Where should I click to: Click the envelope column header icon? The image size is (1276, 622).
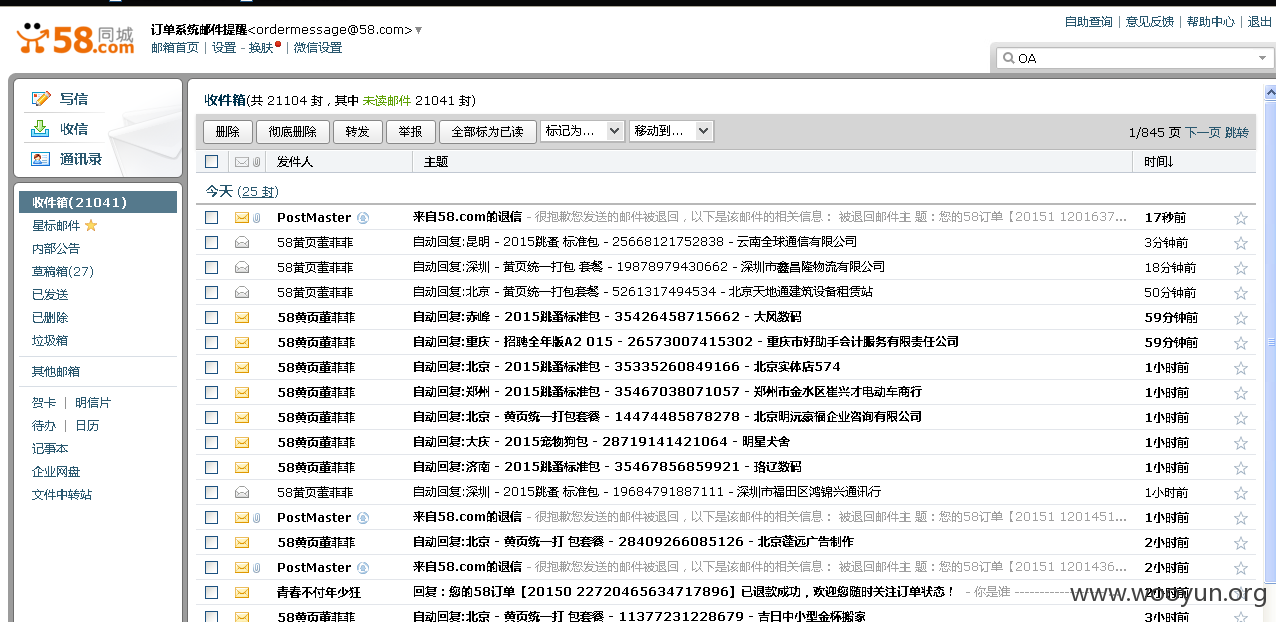[x=242, y=162]
